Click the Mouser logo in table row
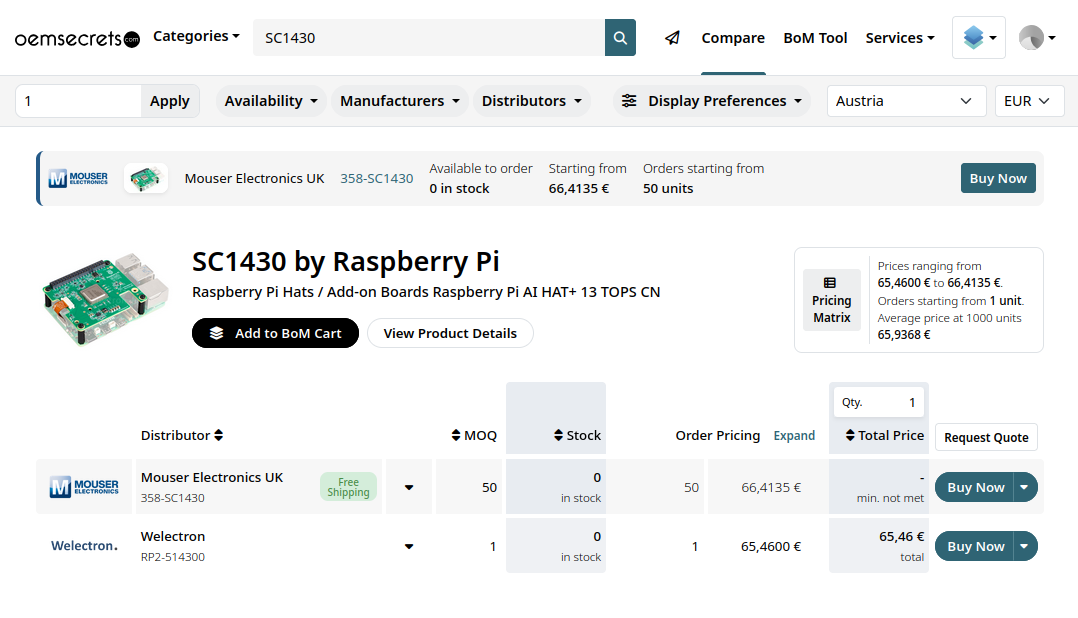The image size is (1078, 618). pyautogui.click(x=84, y=487)
